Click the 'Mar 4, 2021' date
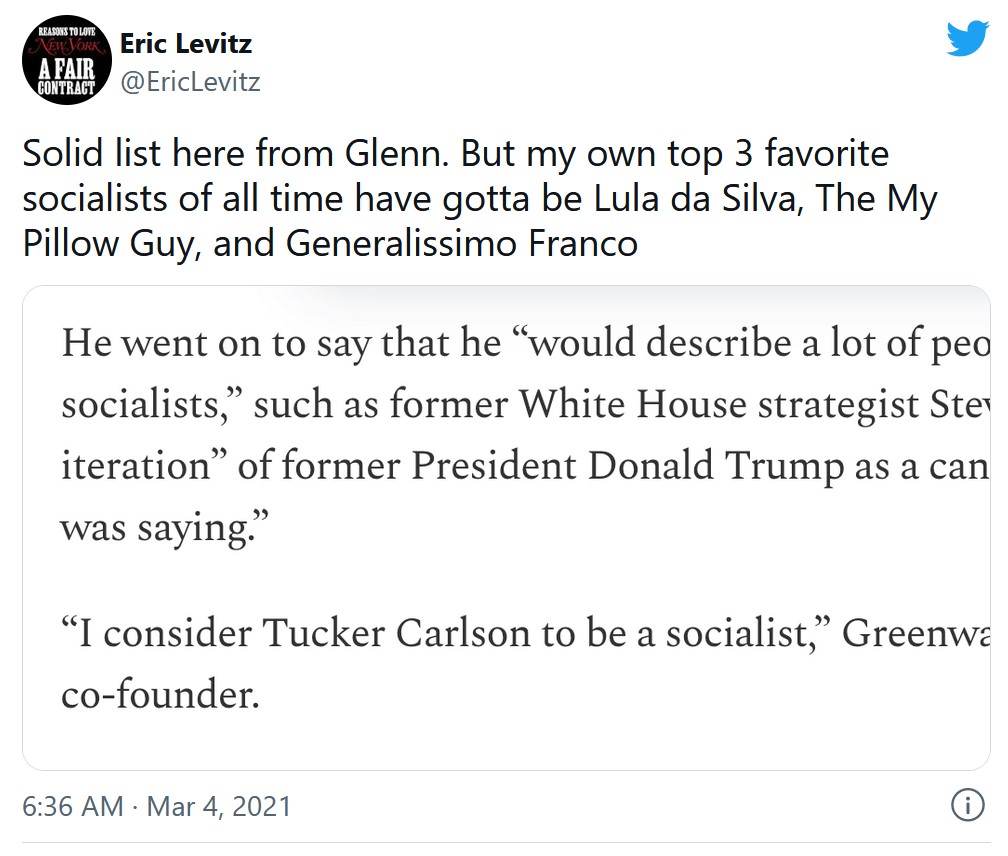 coord(219,807)
